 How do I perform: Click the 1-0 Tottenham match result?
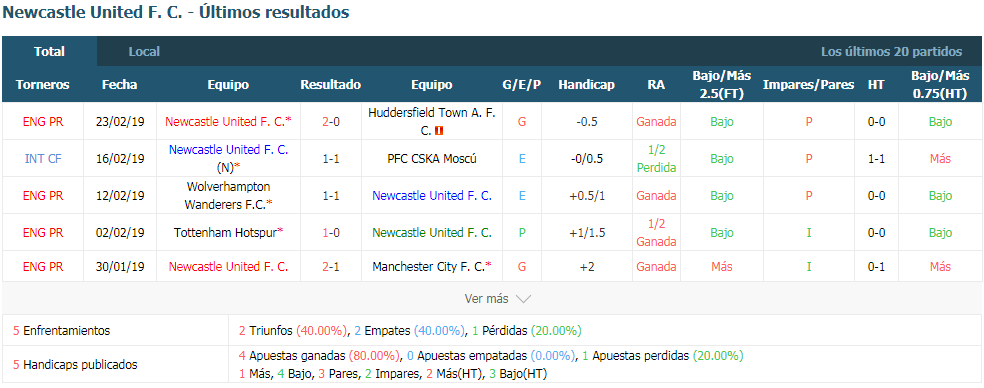click(331, 232)
